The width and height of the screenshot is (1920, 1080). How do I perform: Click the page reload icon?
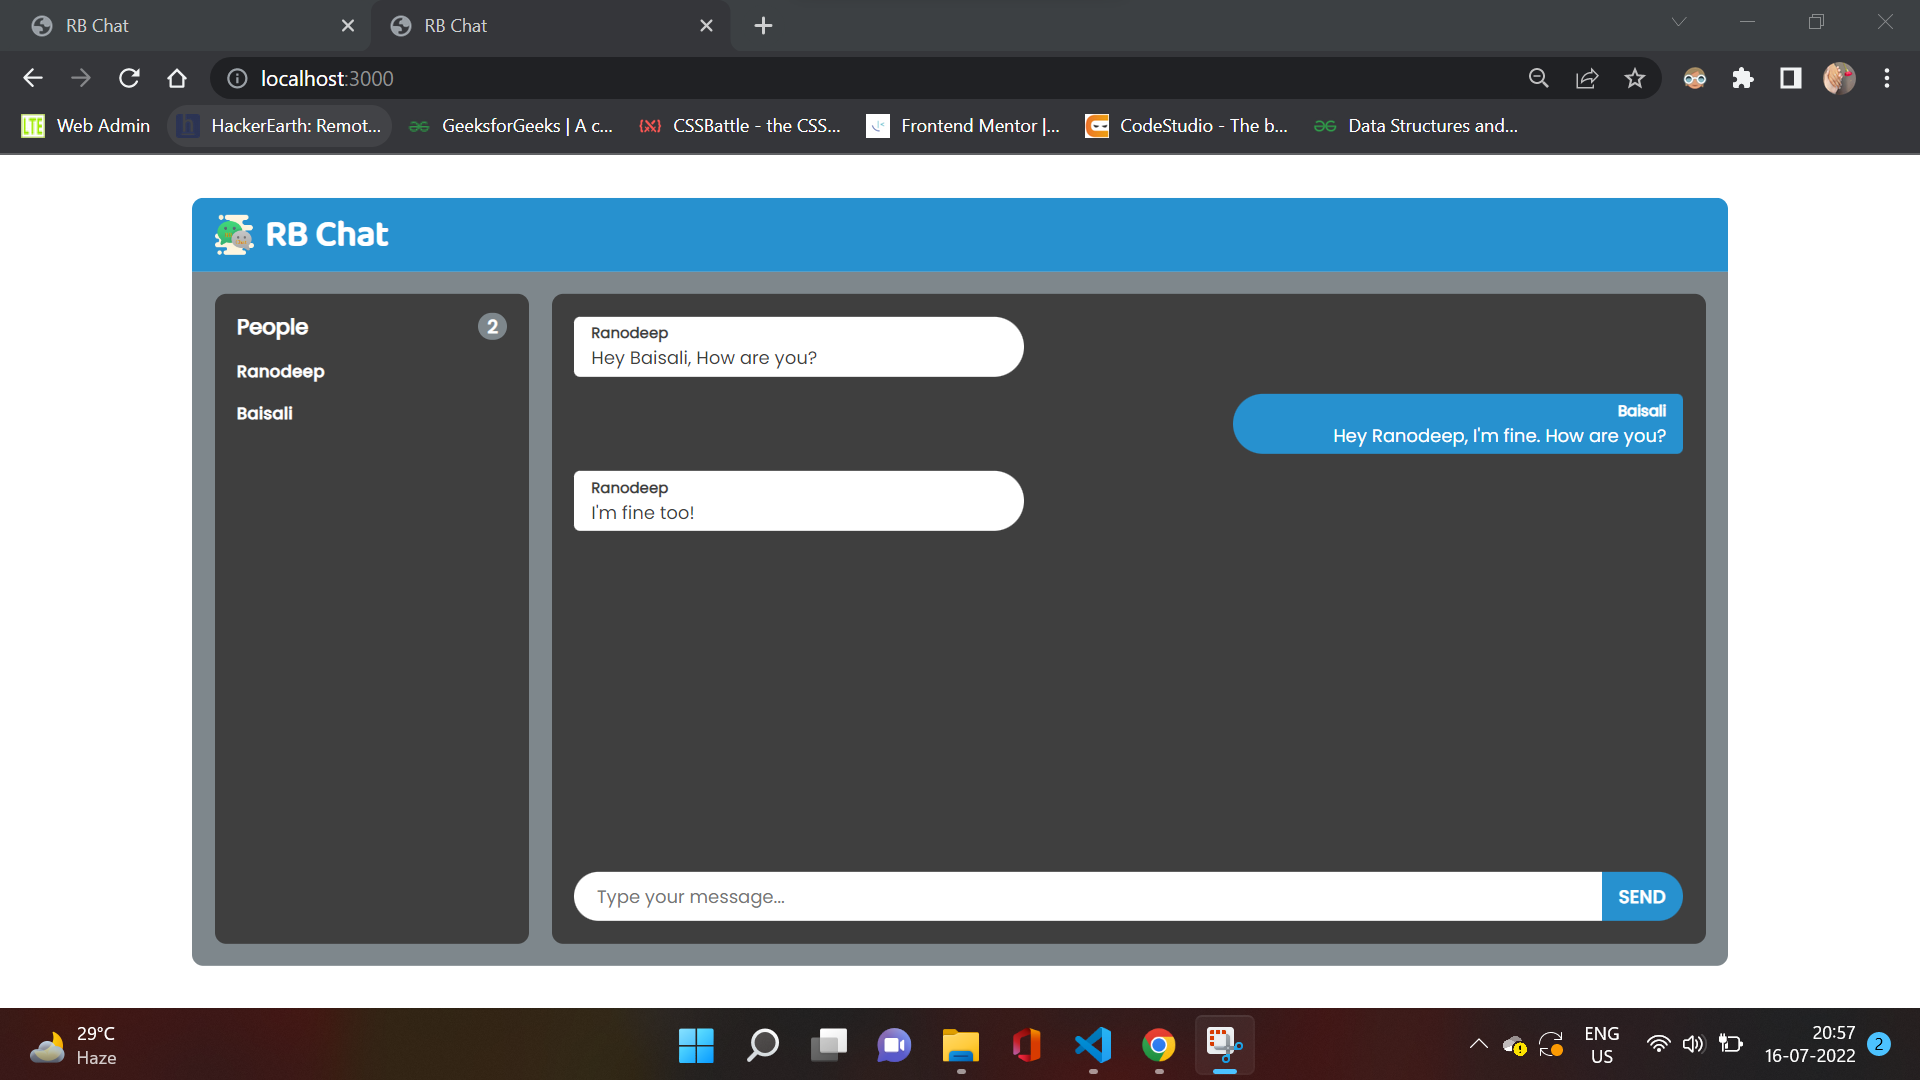click(x=129, y=78)
